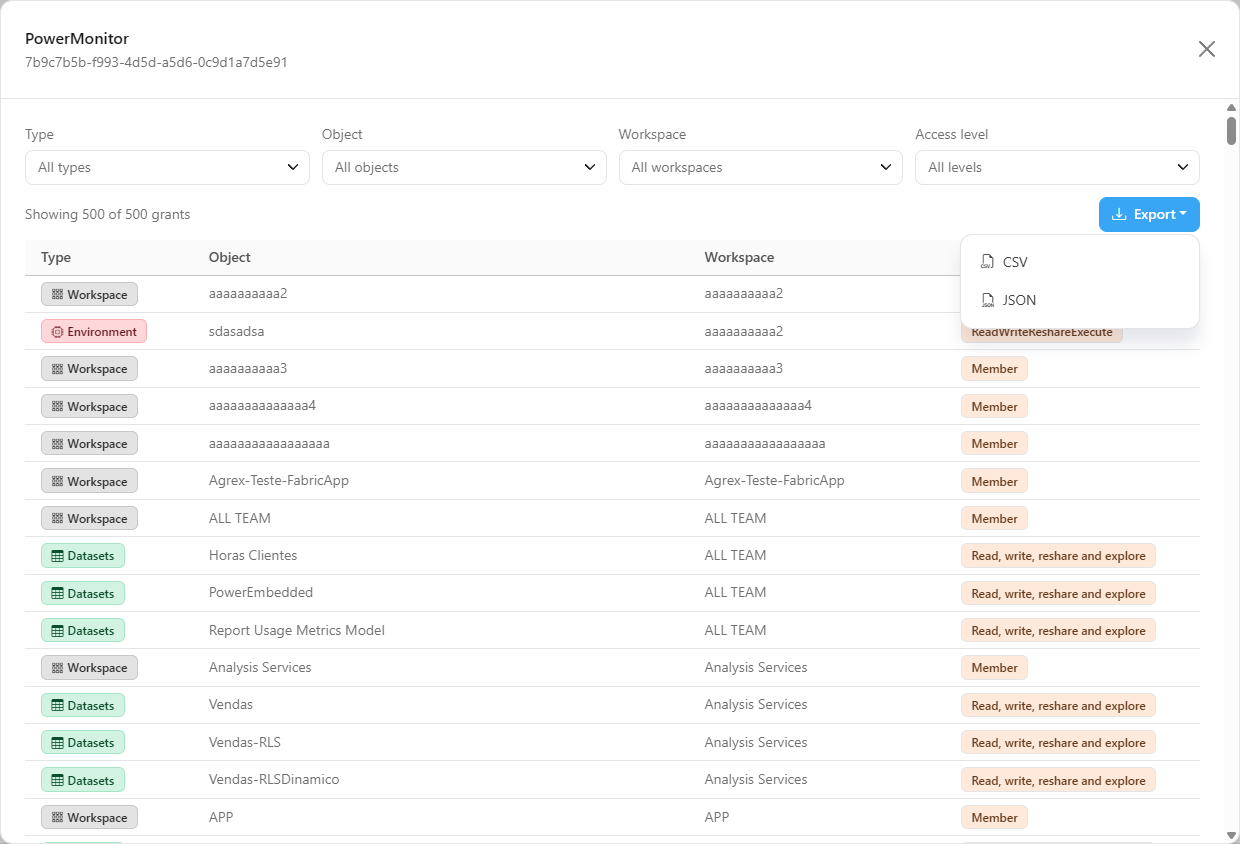This screenshot has height=844, width=1240.
Task: Click the Type column header
Action: tap(56, 257)
